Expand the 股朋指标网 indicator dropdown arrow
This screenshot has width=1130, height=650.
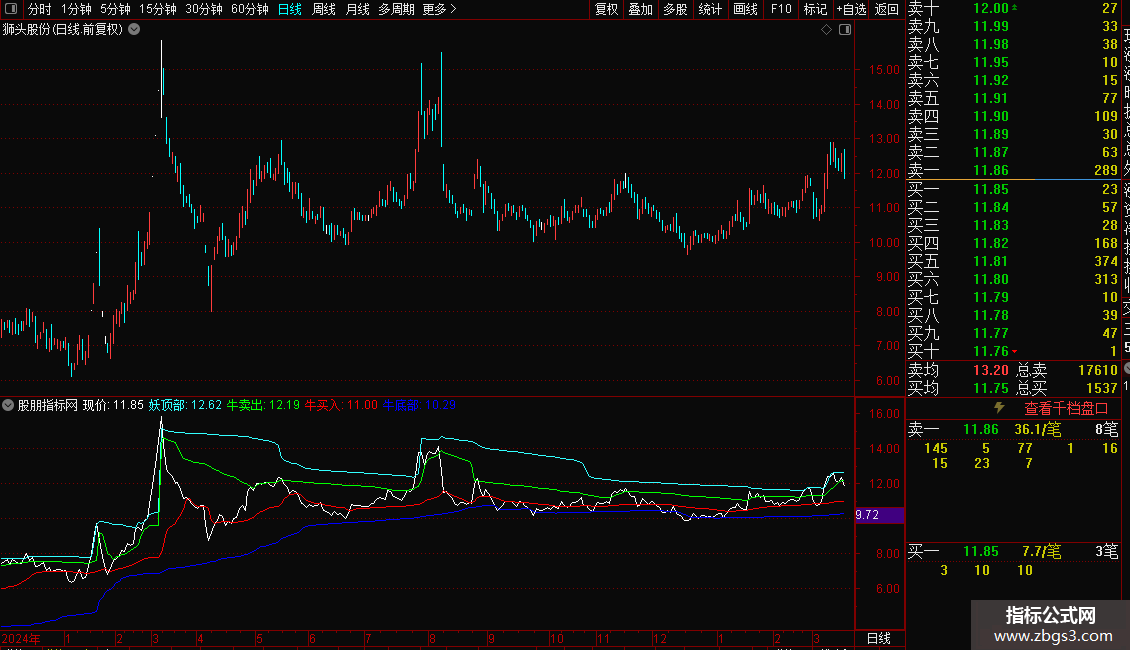click(8, 405)
